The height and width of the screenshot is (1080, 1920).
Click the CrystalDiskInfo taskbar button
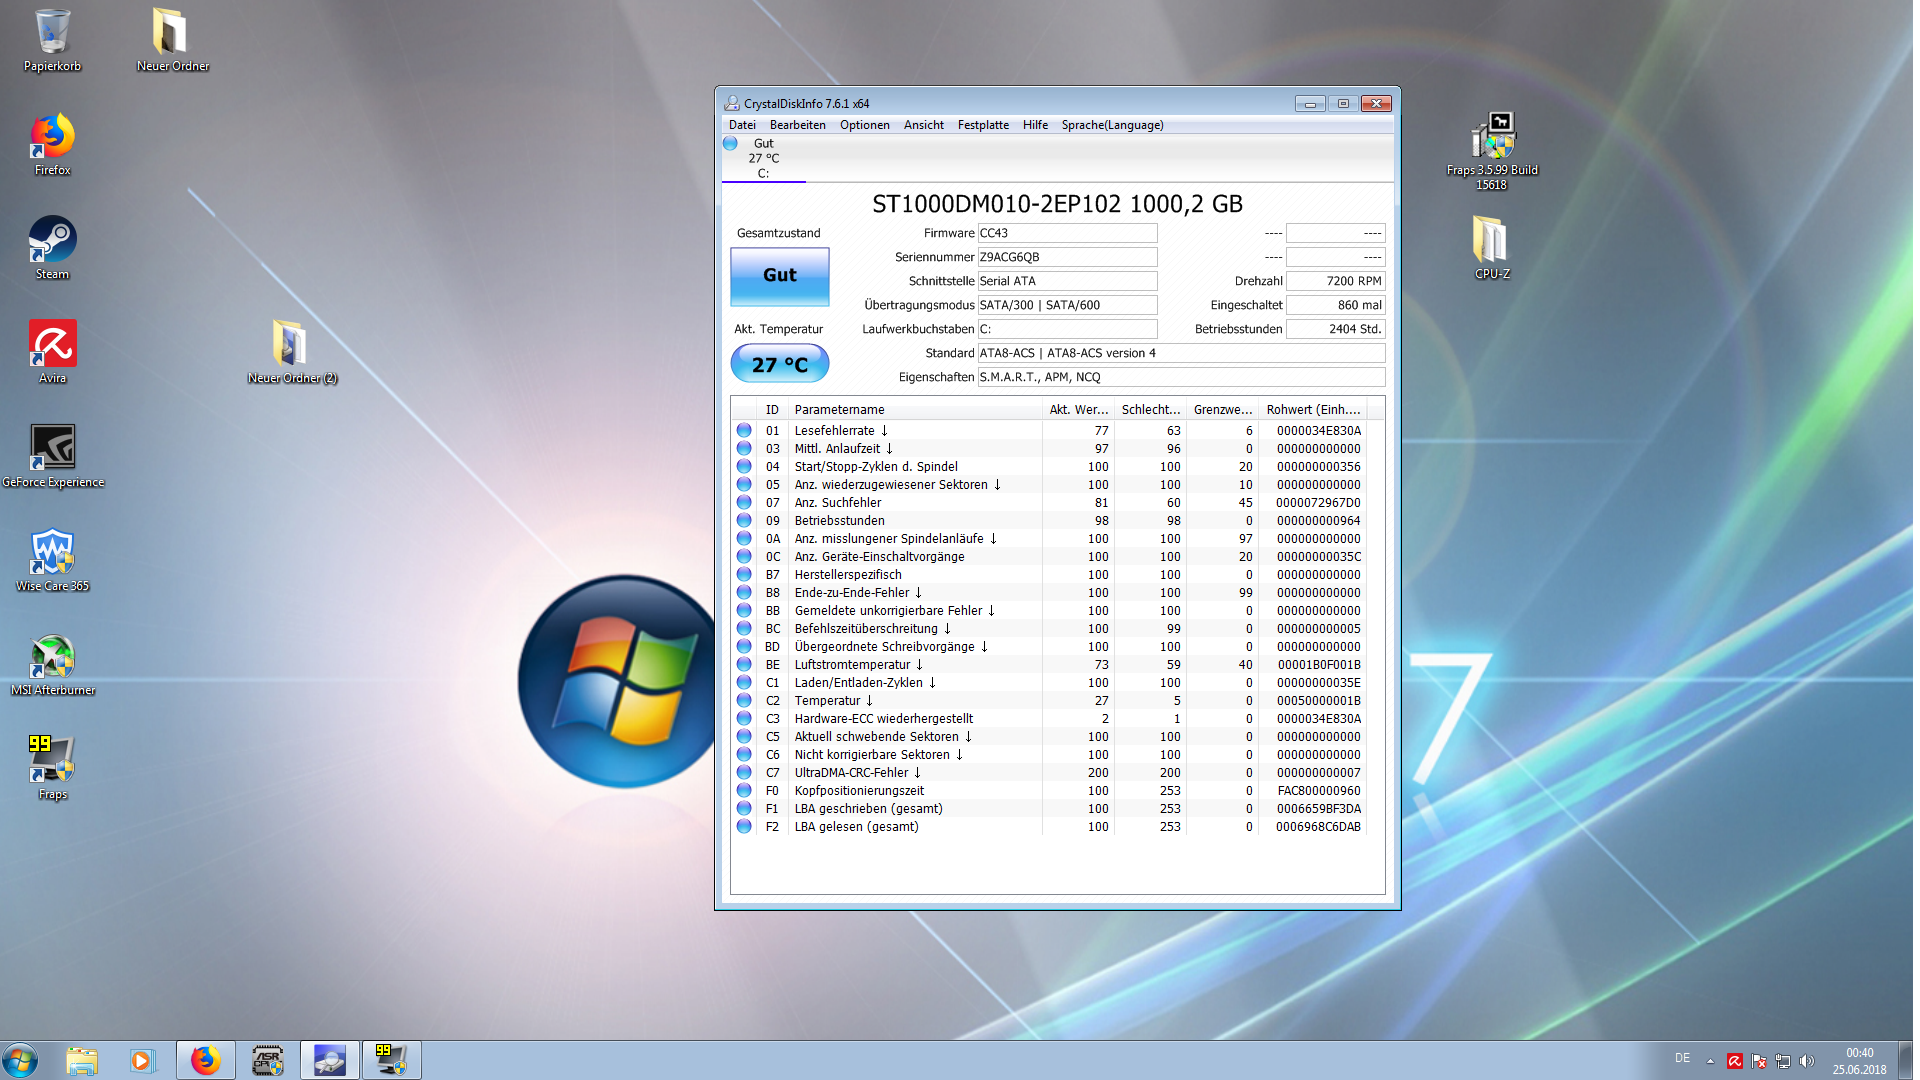329,1060
